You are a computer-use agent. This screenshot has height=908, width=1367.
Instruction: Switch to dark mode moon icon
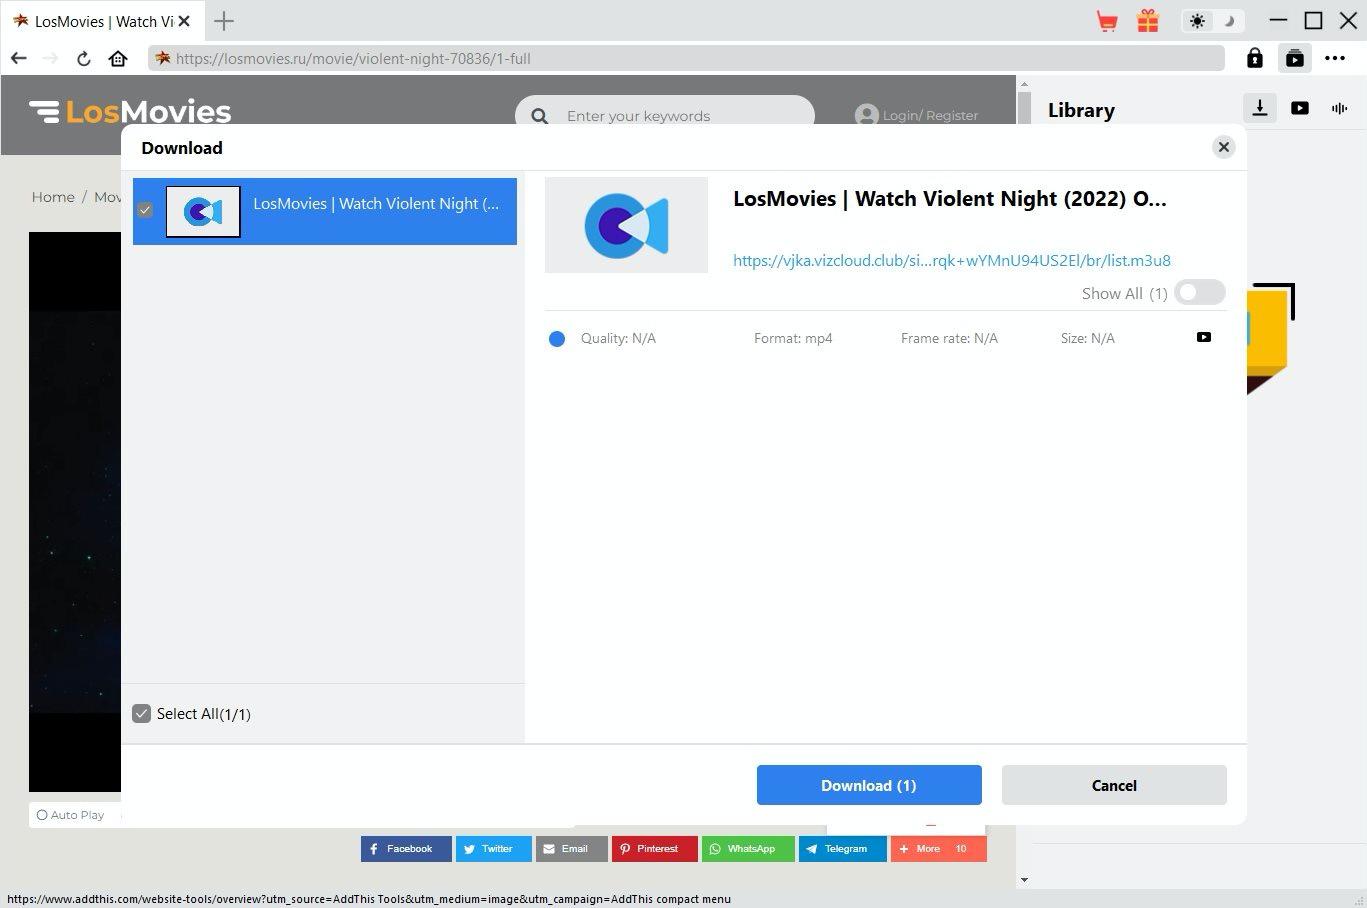1230,21
